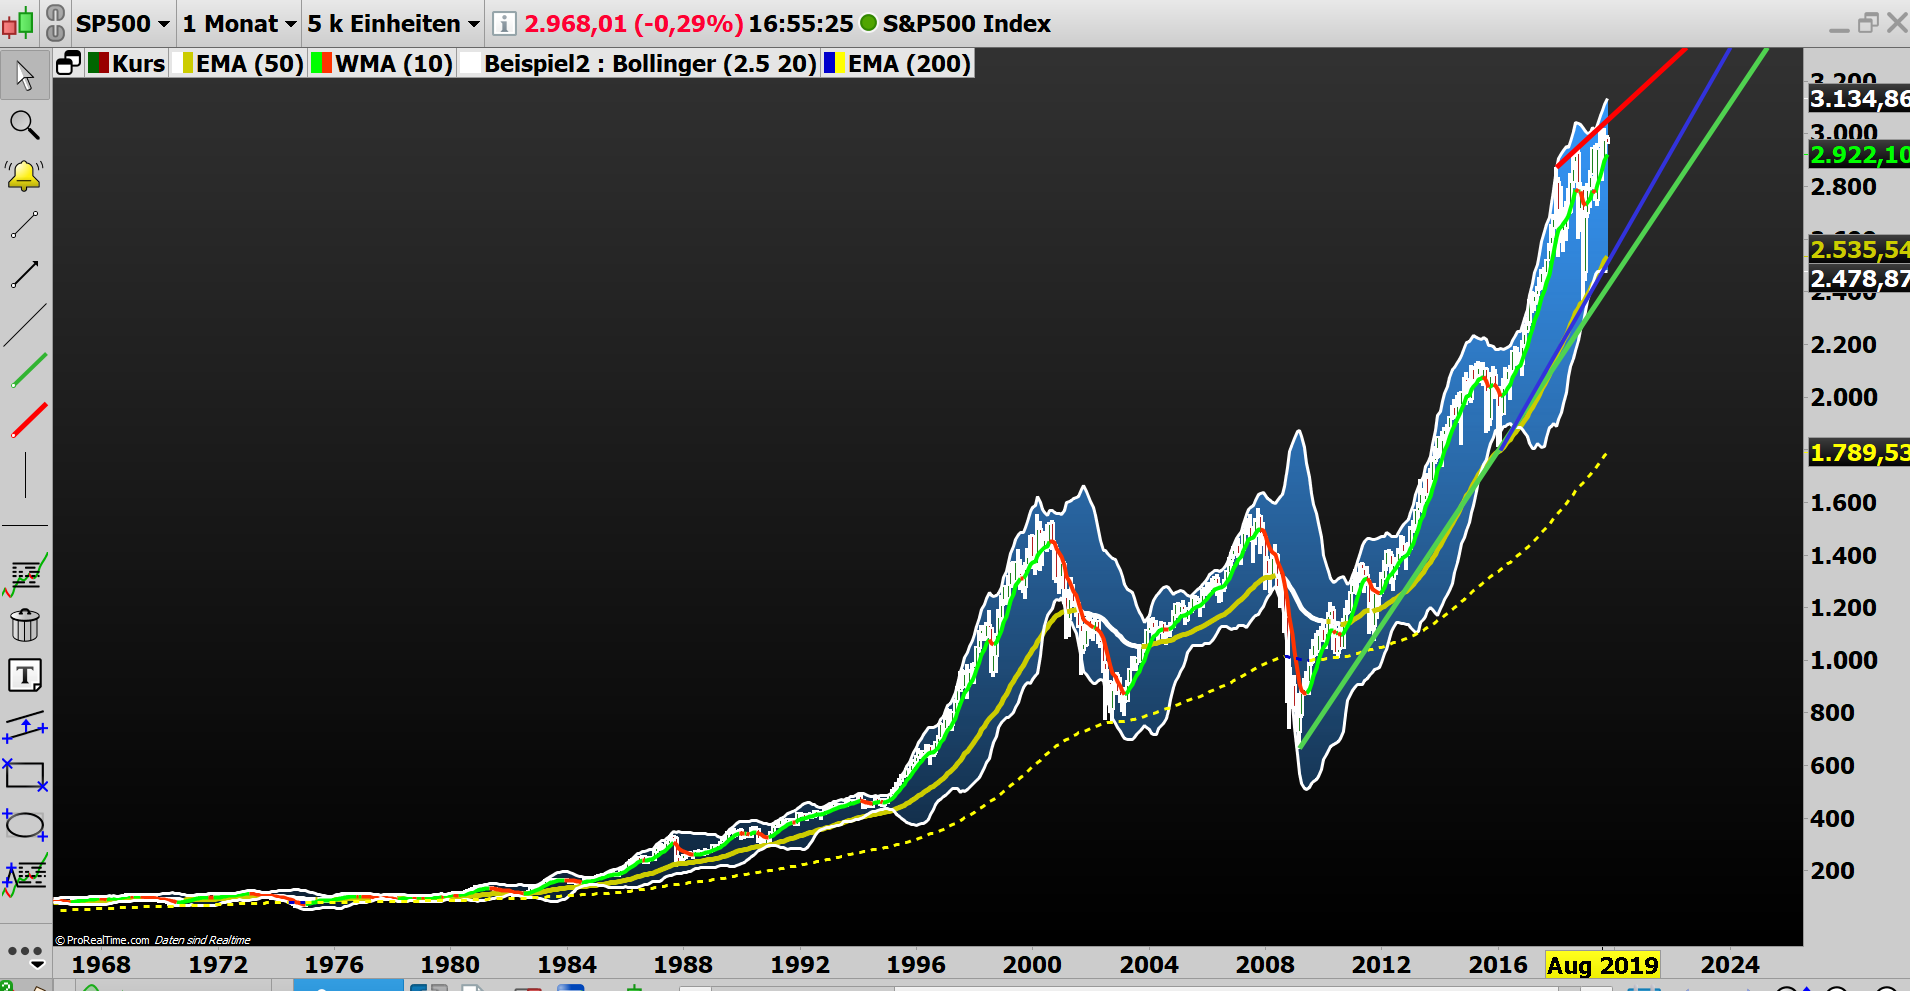Click the green-red Kurs color swatch

(98, 63)
